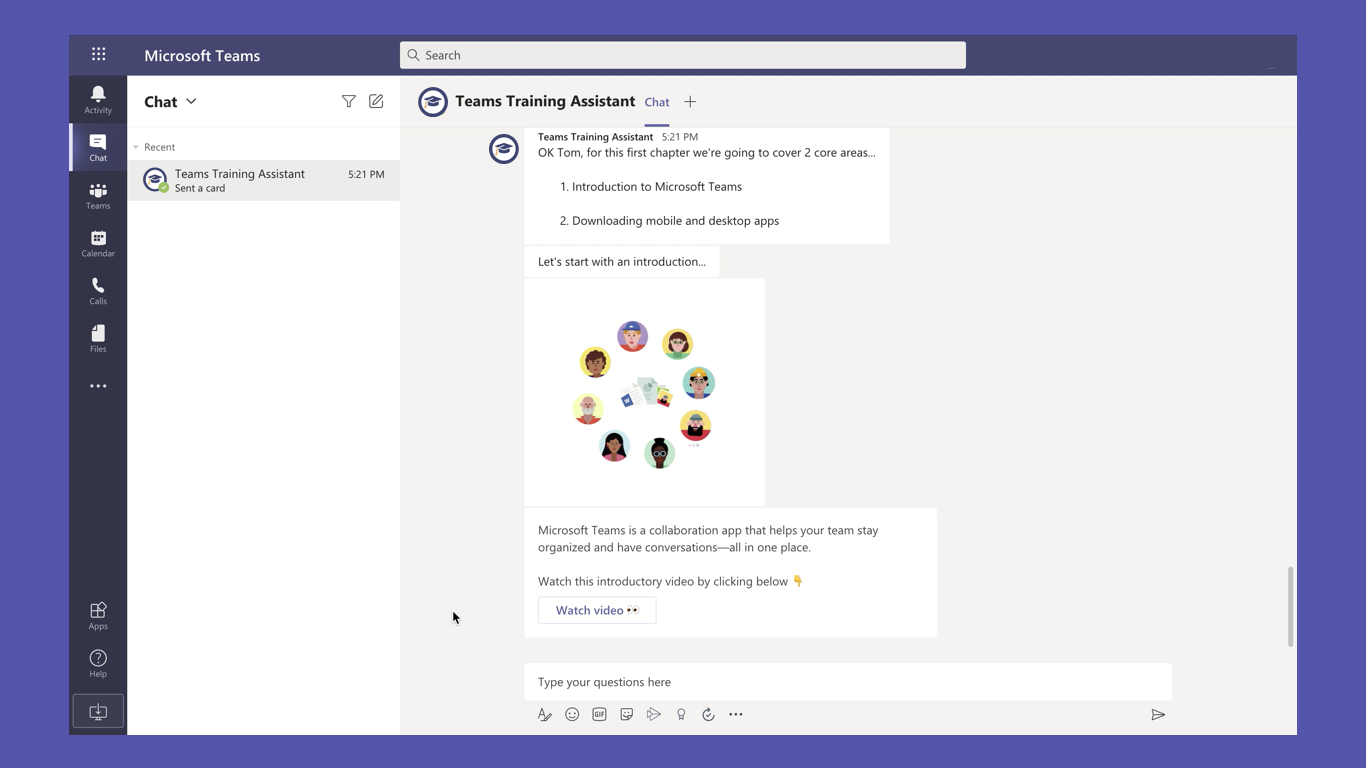Click the approvals loop icon in compose bar
The height and width of the screenshot is (768, 1366).
click(708, 714)
